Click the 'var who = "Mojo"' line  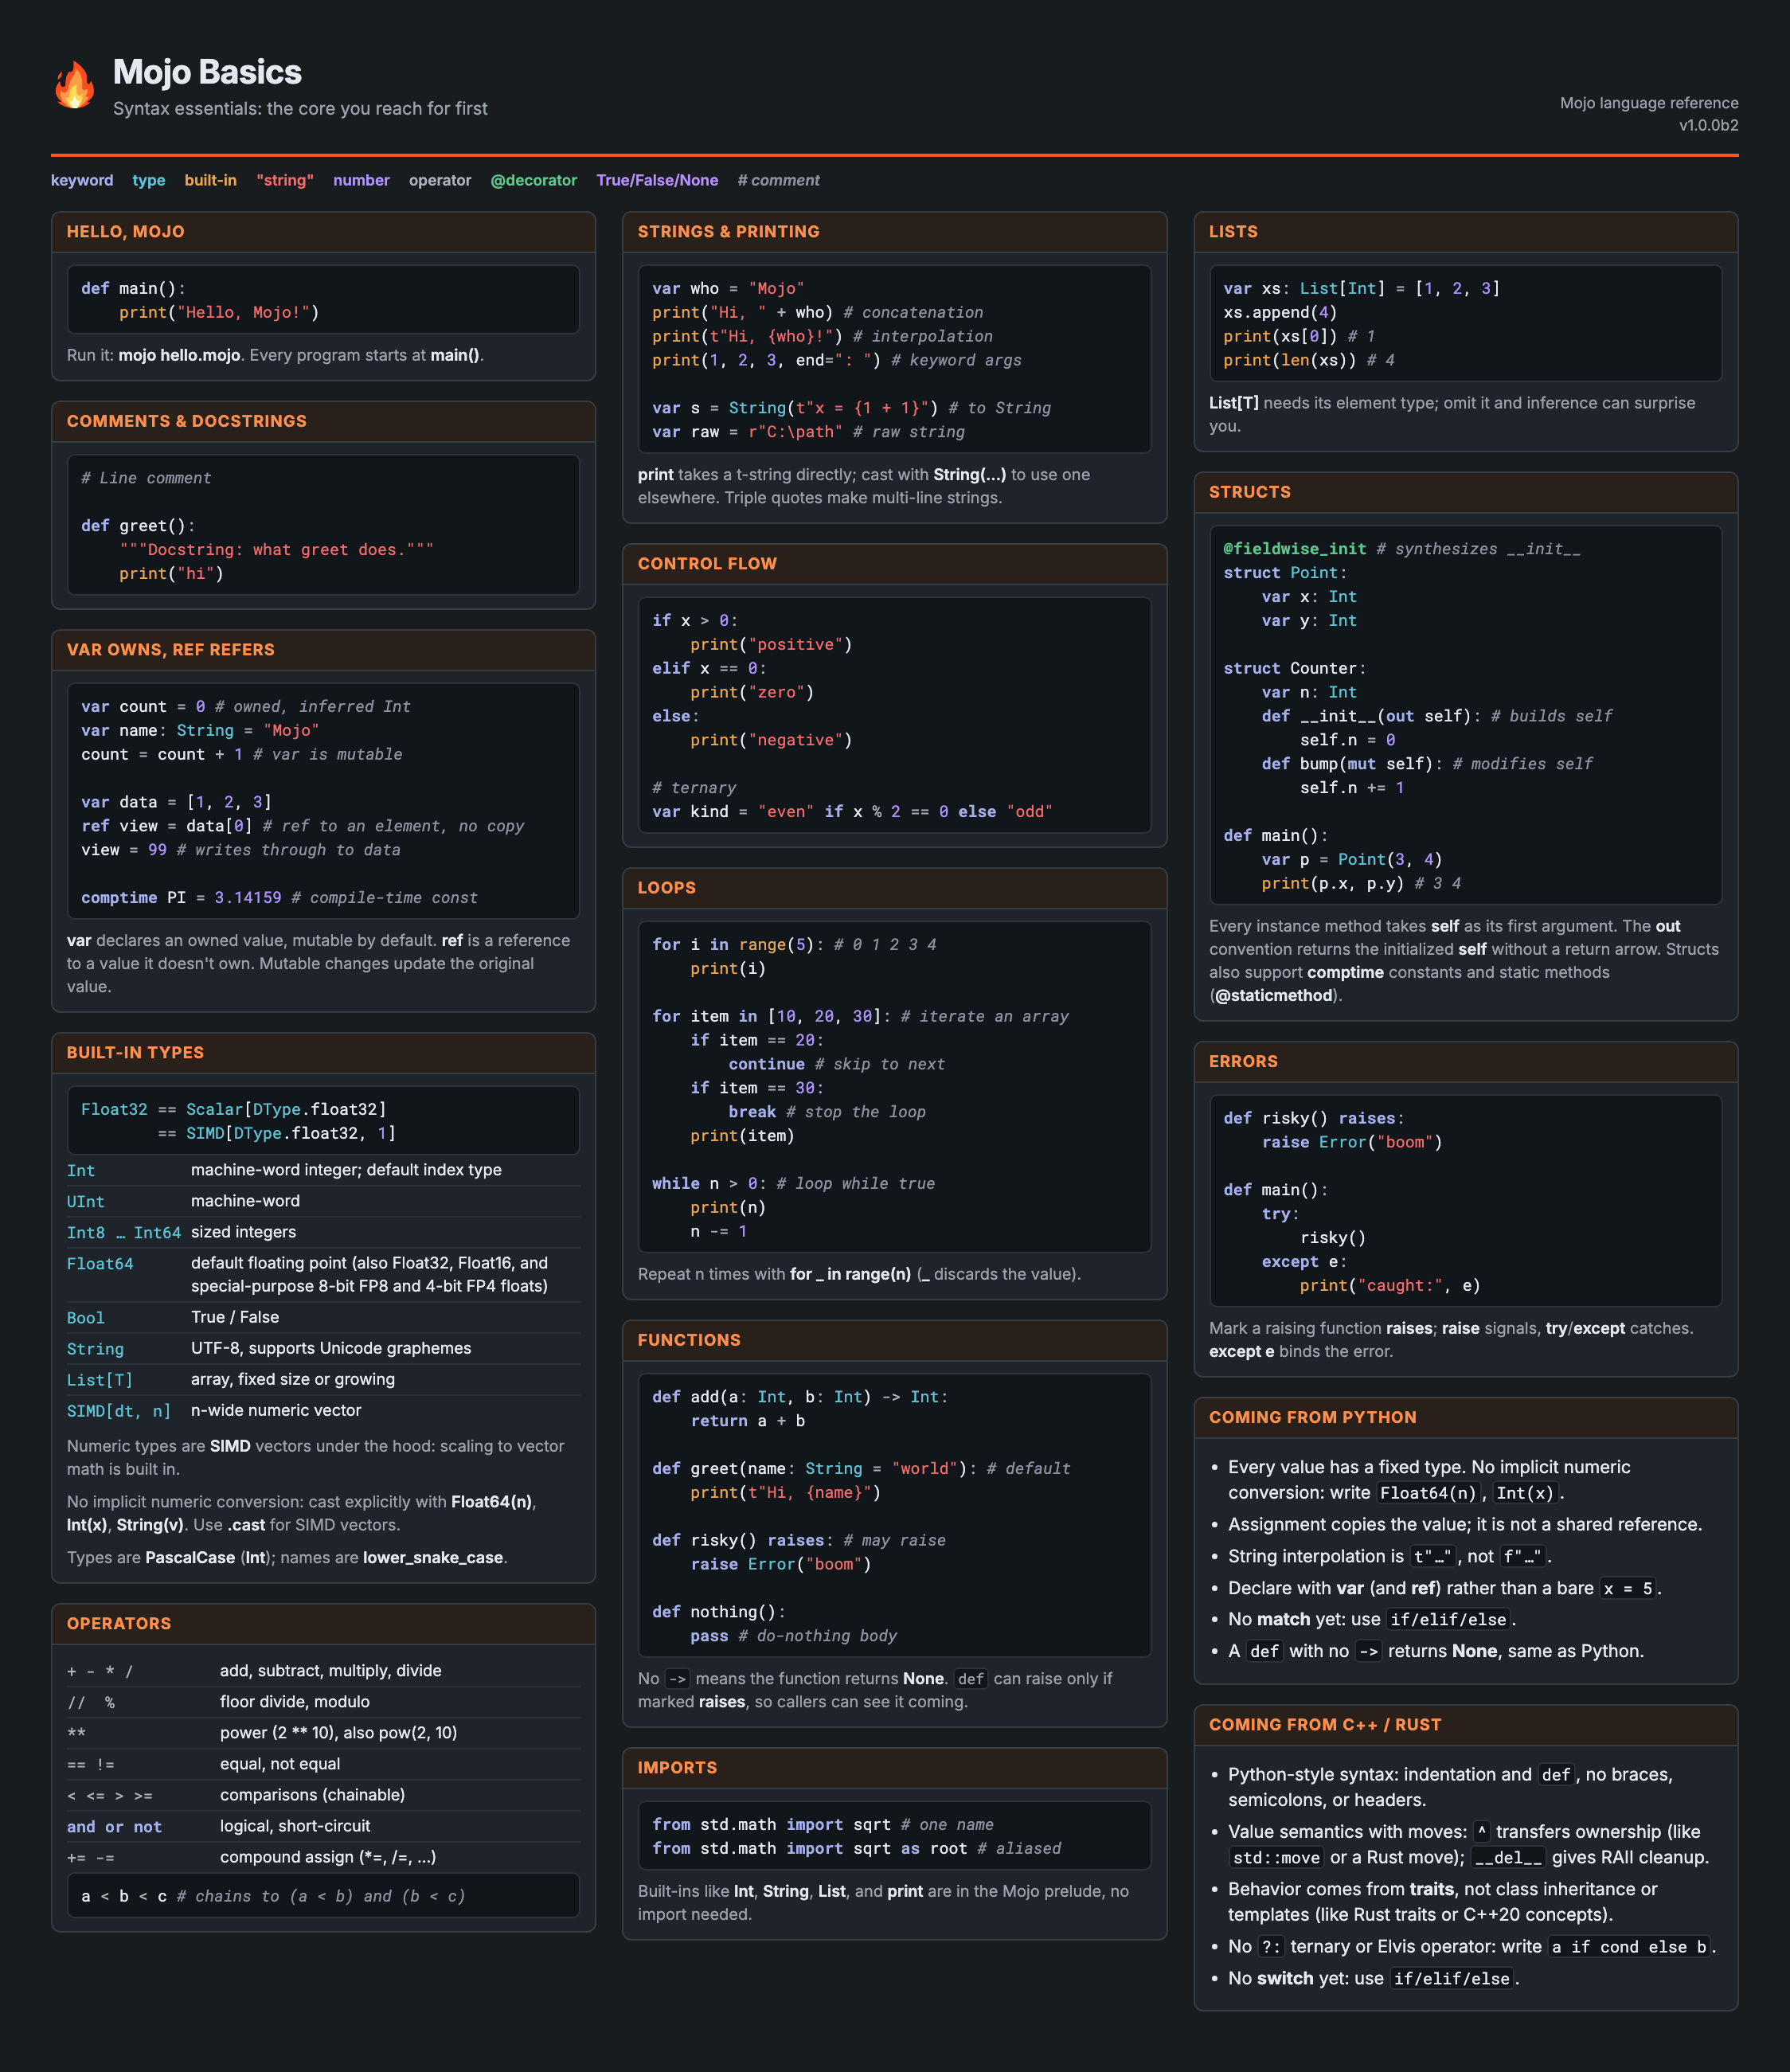point(728,289)
